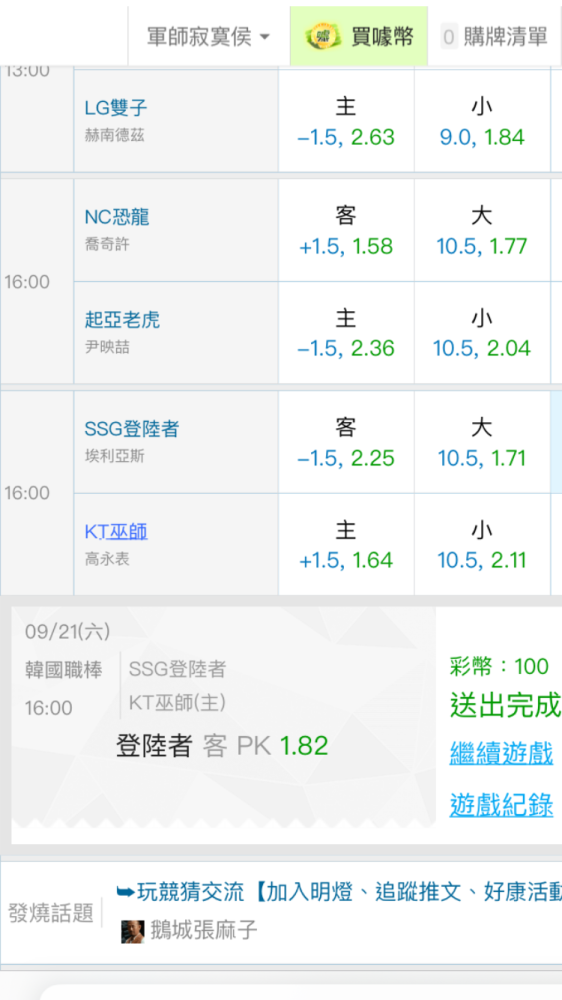The width and height of the screenshot is (562, 1000).
Task: Select LG雙子 home -1.5 at 2.63
Action: click(346, 121)
